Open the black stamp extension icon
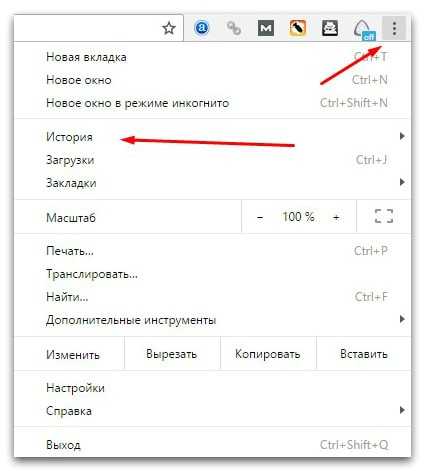 click(330, 28)
